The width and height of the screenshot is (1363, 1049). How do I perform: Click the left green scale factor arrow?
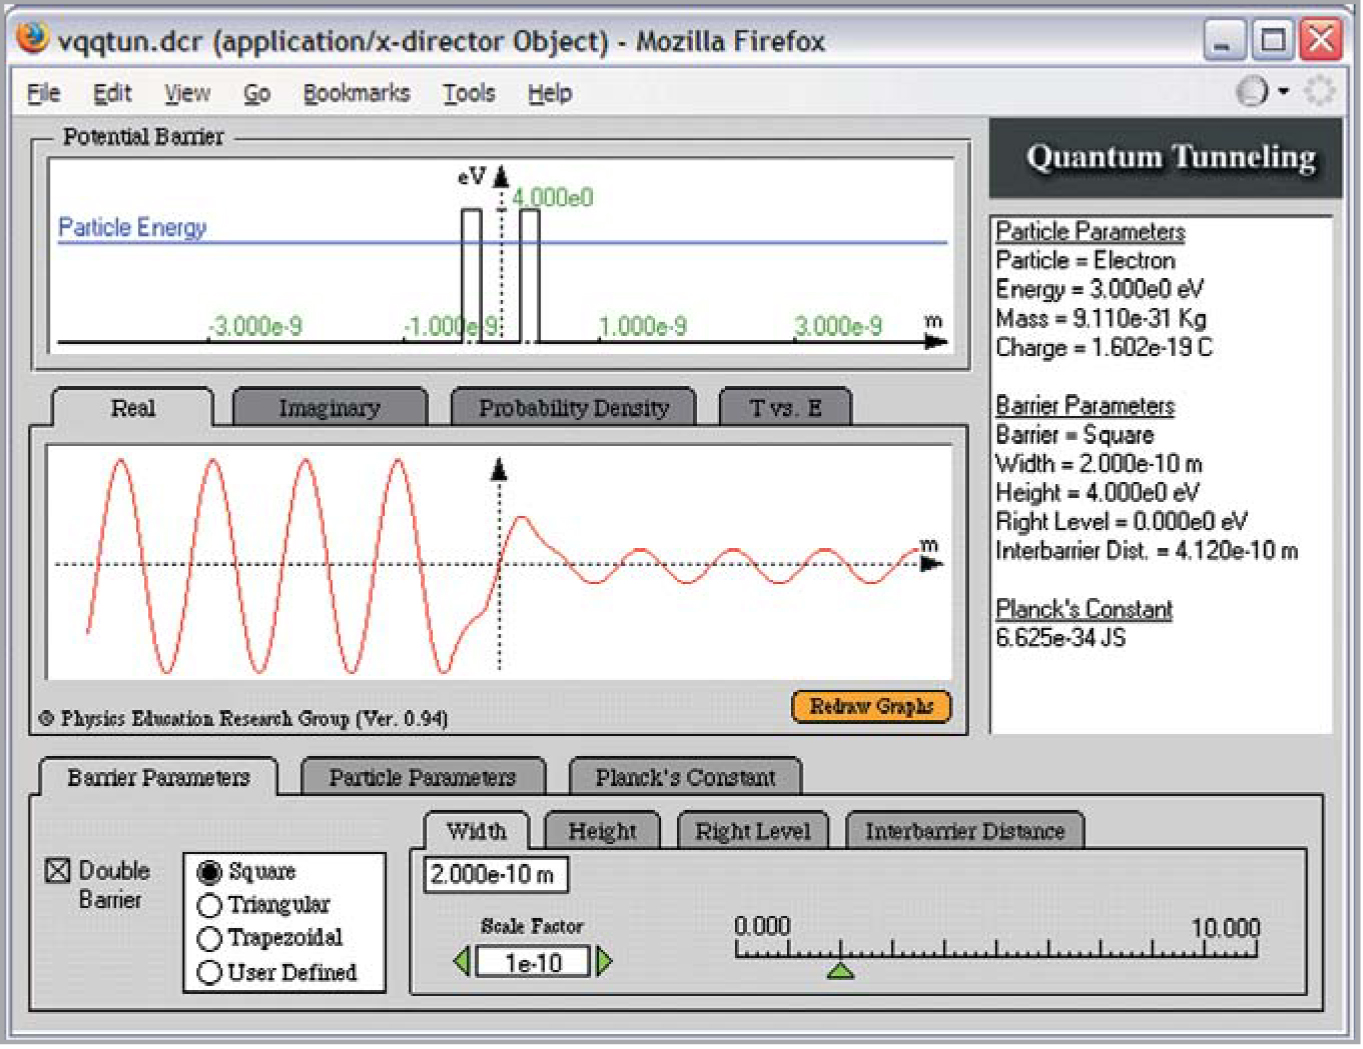click(x=461, y=962)
